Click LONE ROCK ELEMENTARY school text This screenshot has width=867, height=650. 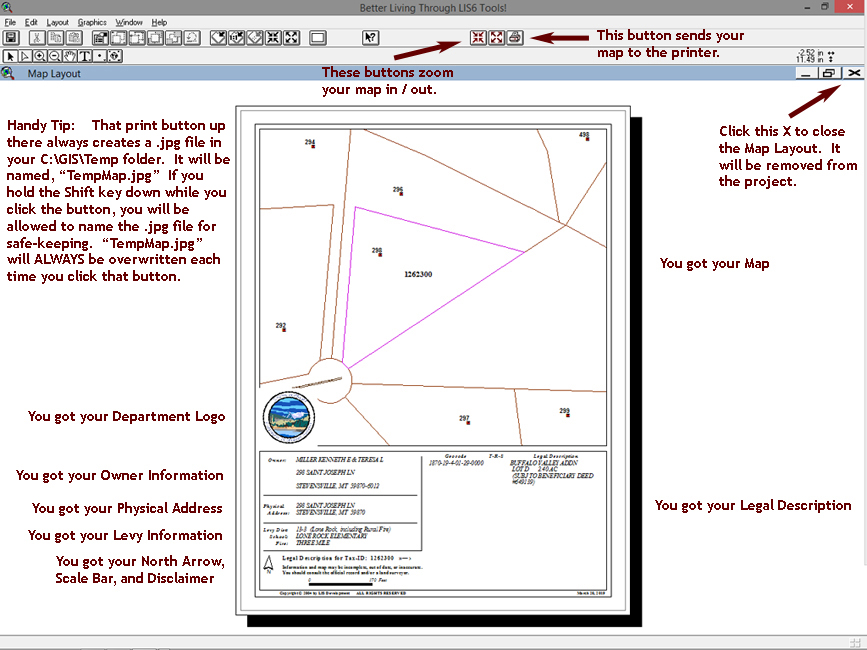(331, 536)
